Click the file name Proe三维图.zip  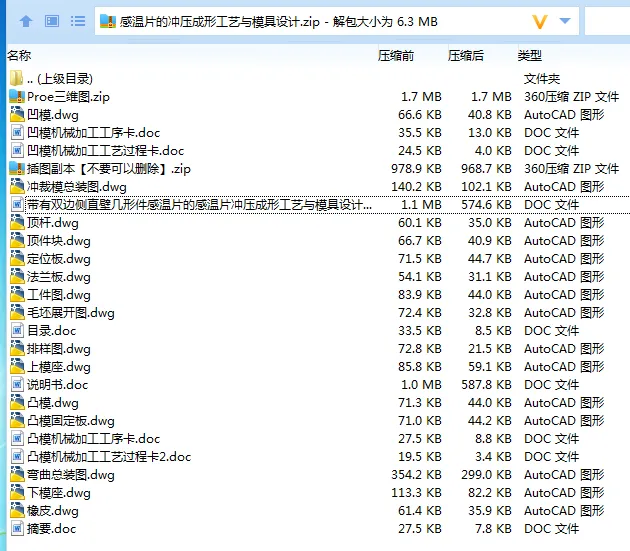68,96
